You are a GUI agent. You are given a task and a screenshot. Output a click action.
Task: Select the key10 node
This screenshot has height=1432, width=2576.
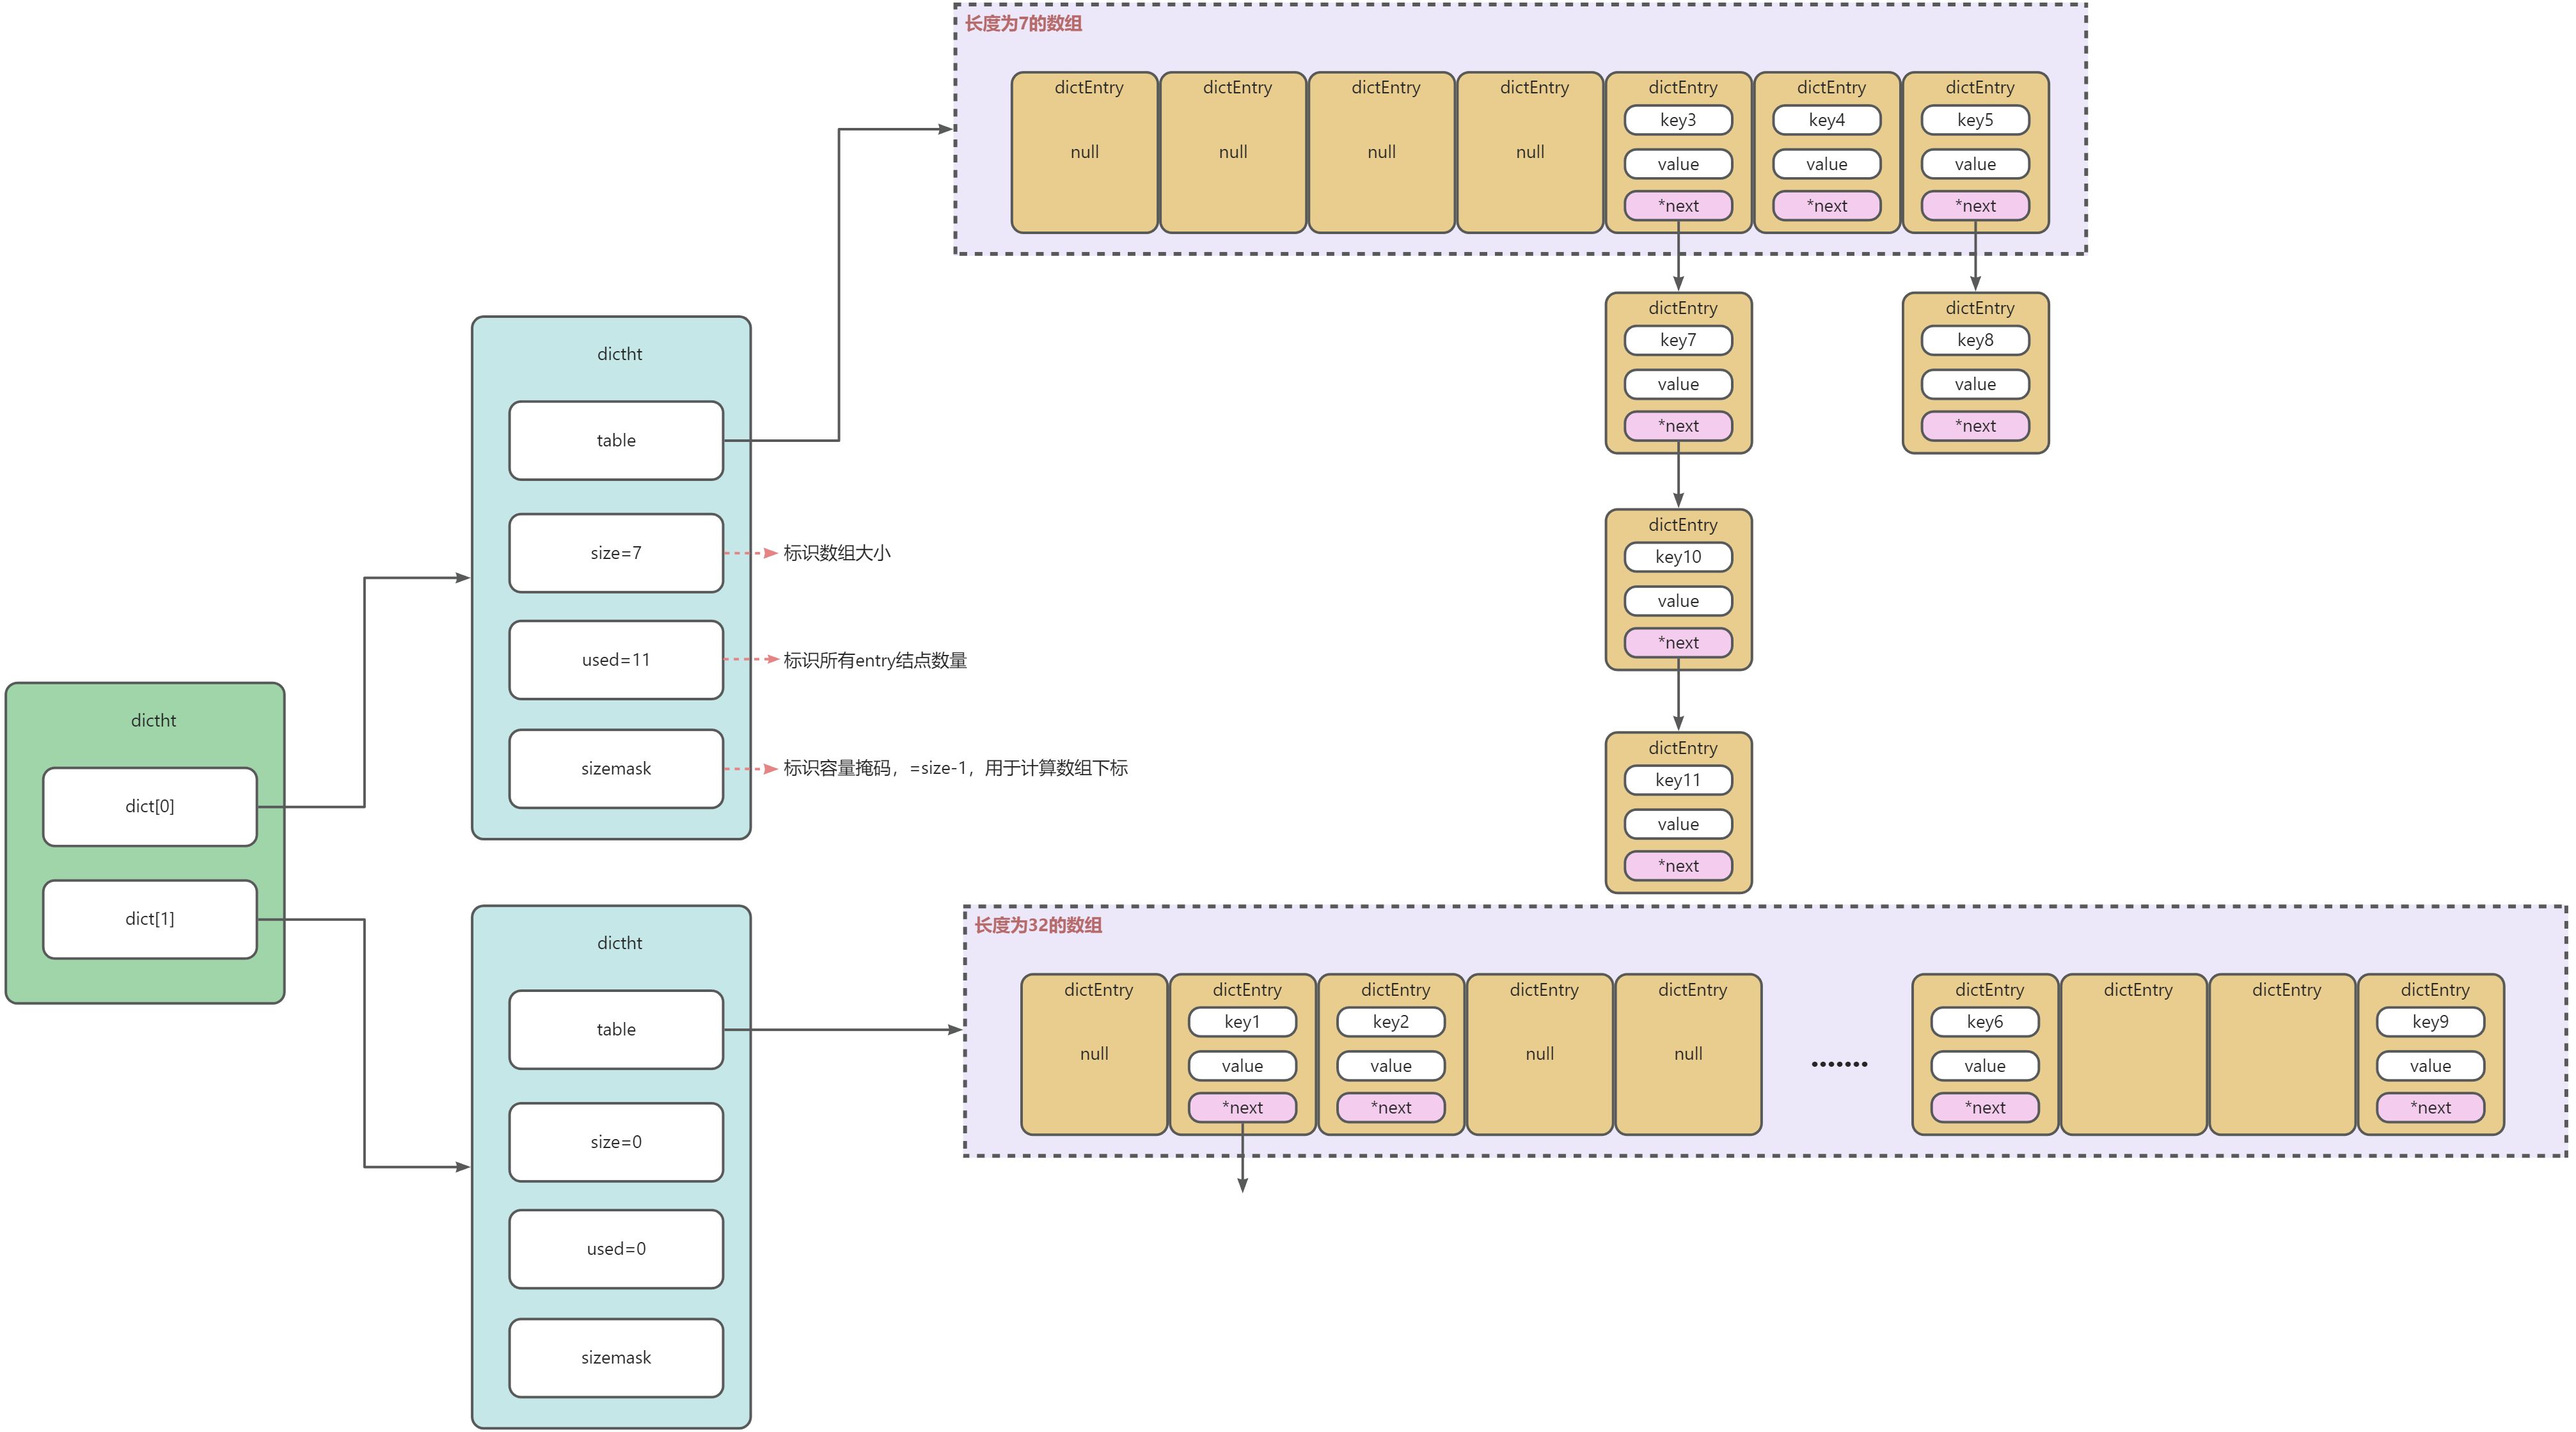1678,557
